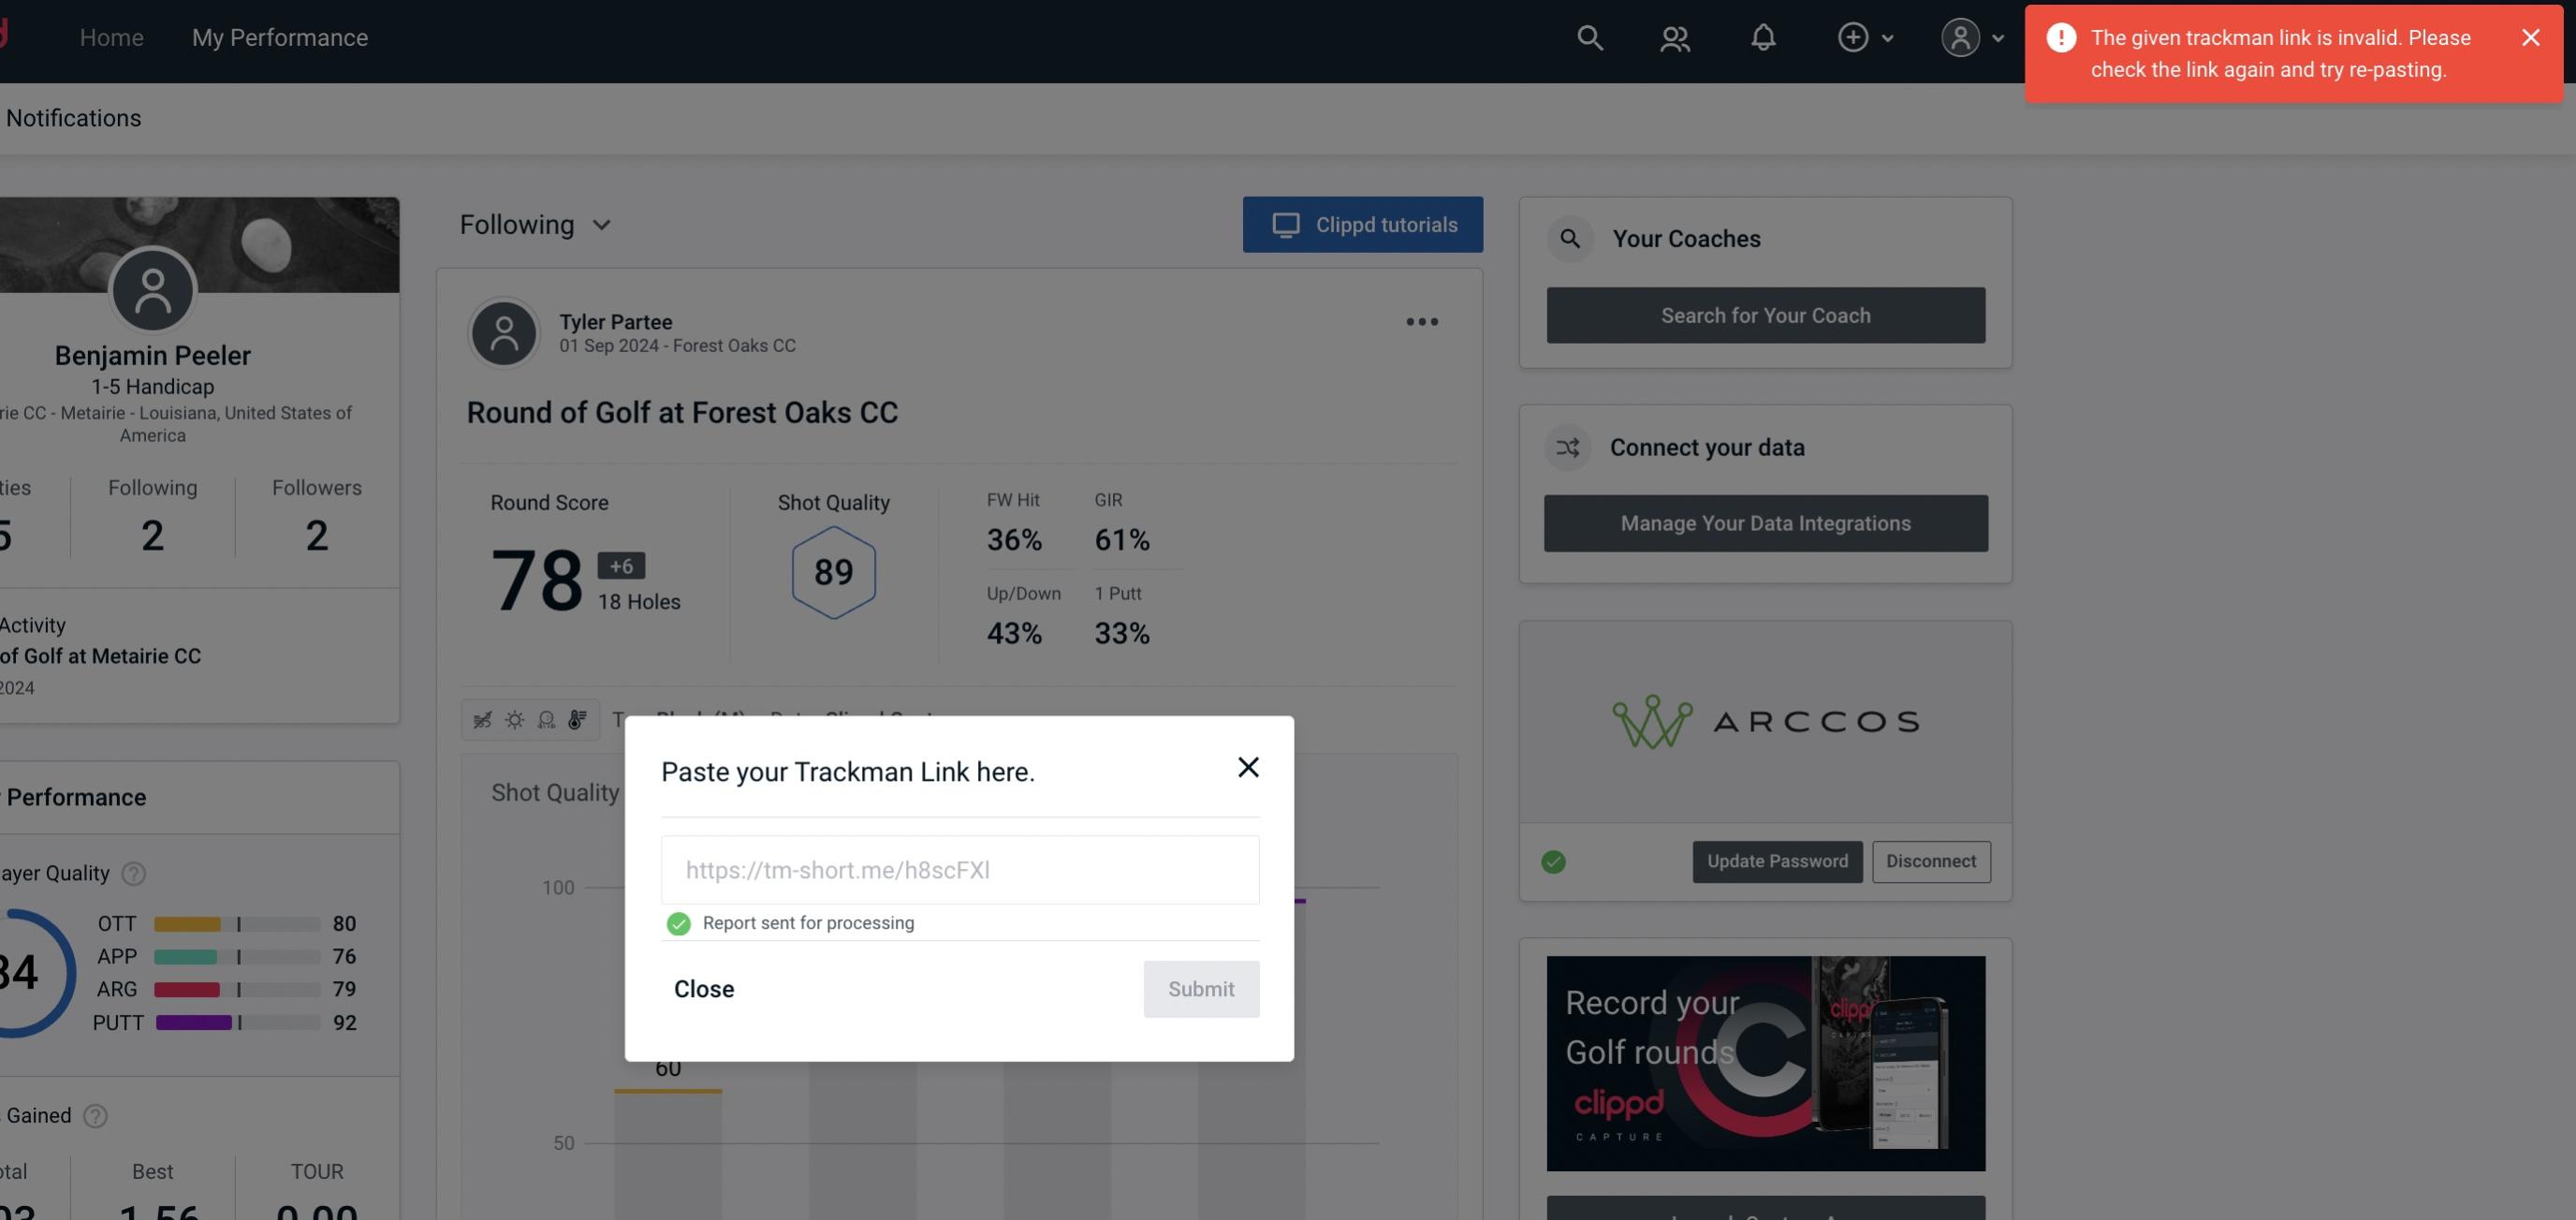Screen dimensions: 2576x1220
Task: Click the add/plus icon in top bar
Action: (1853, 37)
